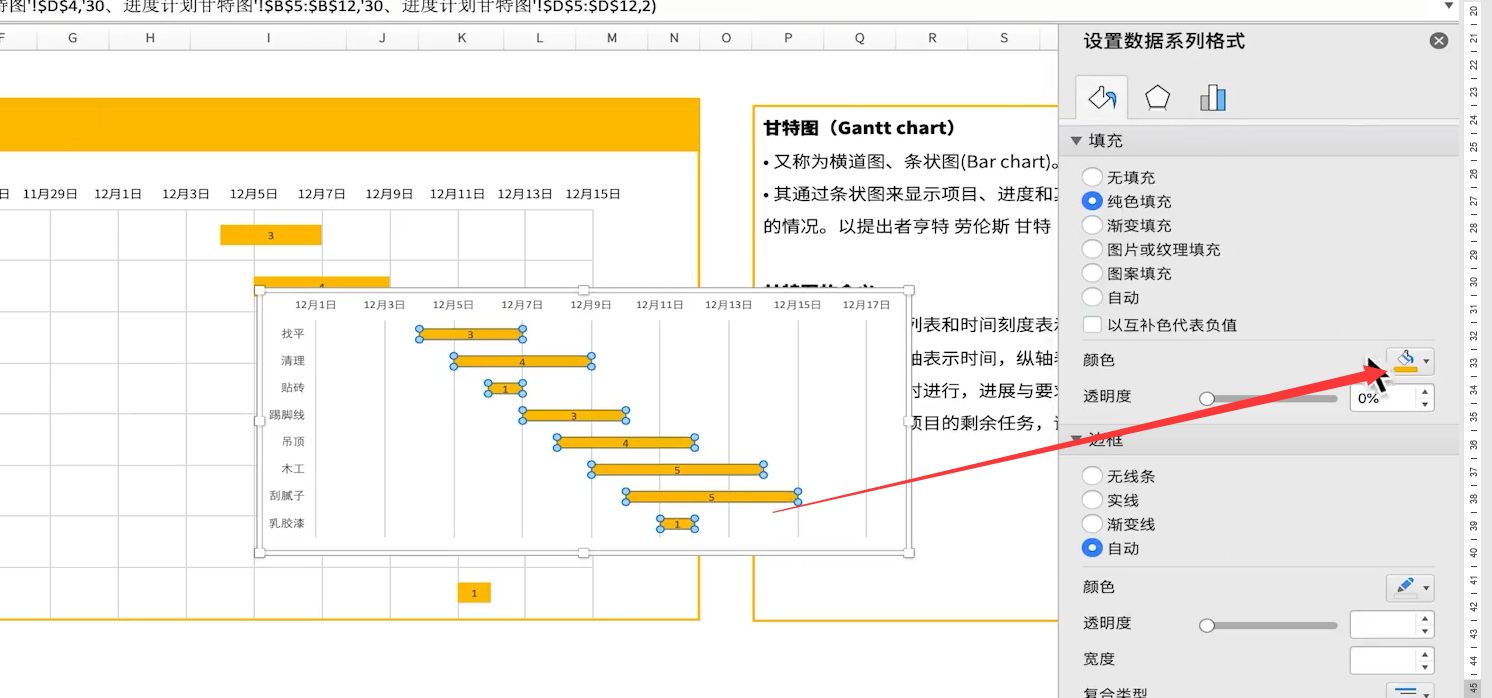Image resolution: width=1492 pixels, height=698 pixels.
Task: Click the fill transparency 0% field
Action: point(1384,398)
